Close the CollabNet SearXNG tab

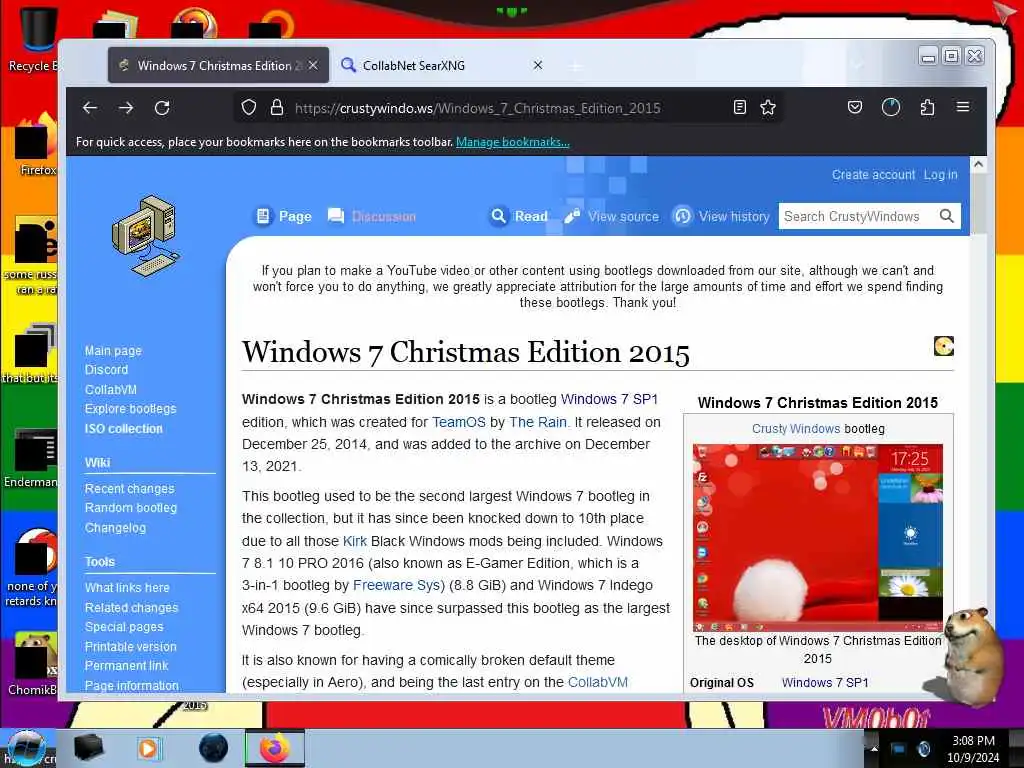[x=537, y=65]
